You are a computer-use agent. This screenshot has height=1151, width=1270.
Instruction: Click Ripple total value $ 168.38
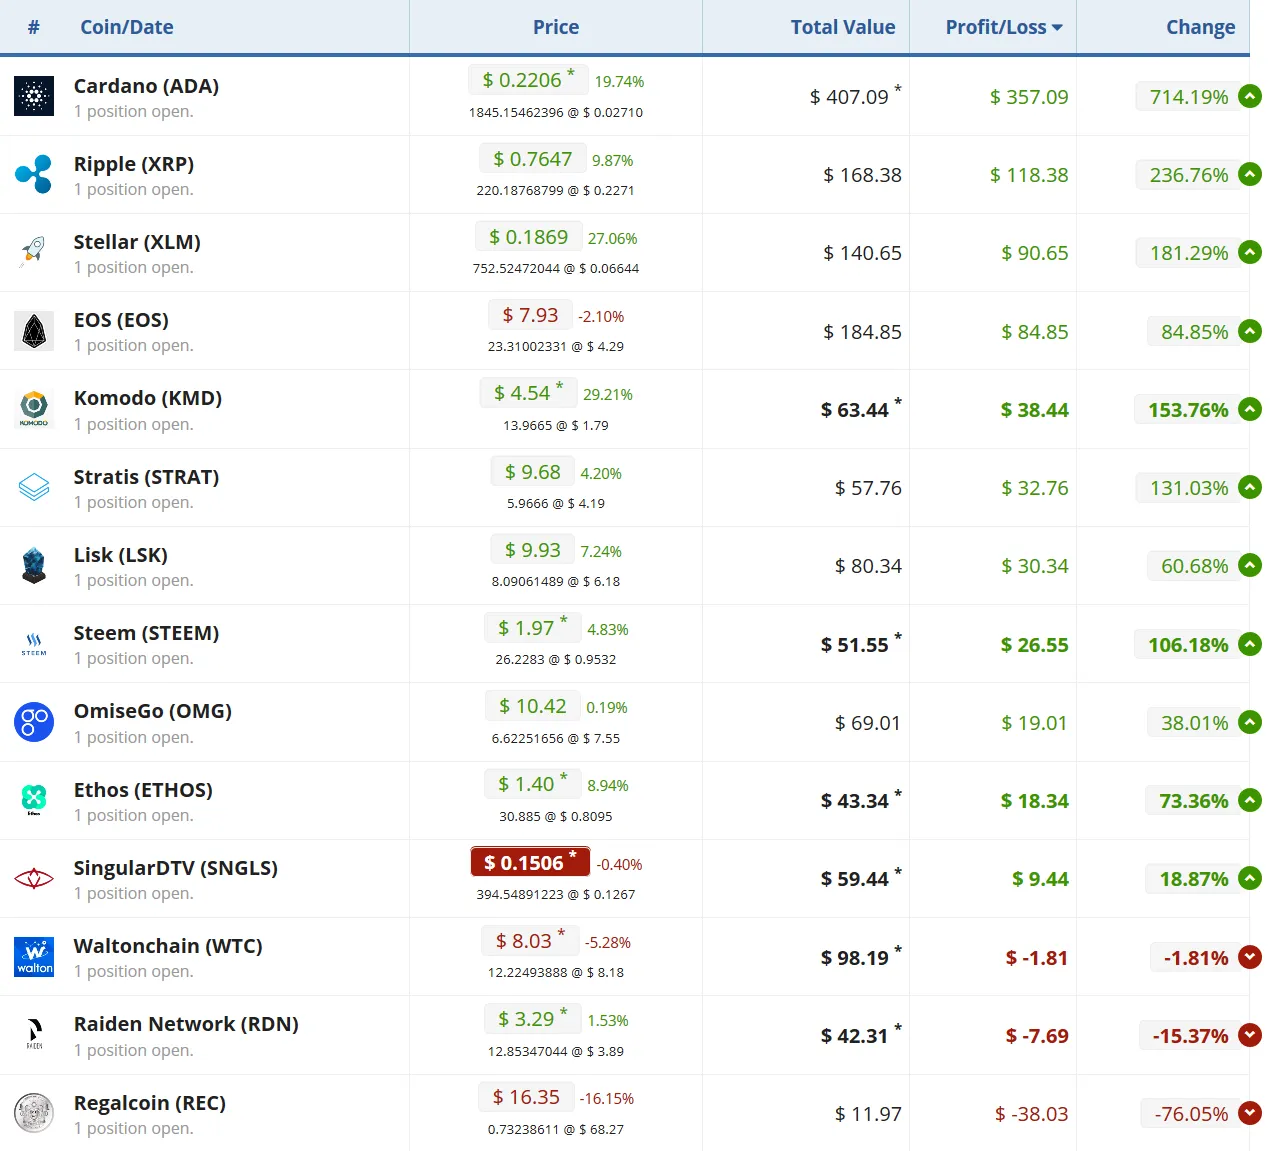point(862,175)
